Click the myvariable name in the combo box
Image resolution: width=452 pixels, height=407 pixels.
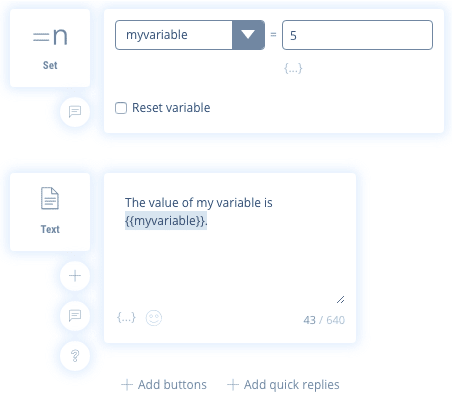[x=157, y=35]
